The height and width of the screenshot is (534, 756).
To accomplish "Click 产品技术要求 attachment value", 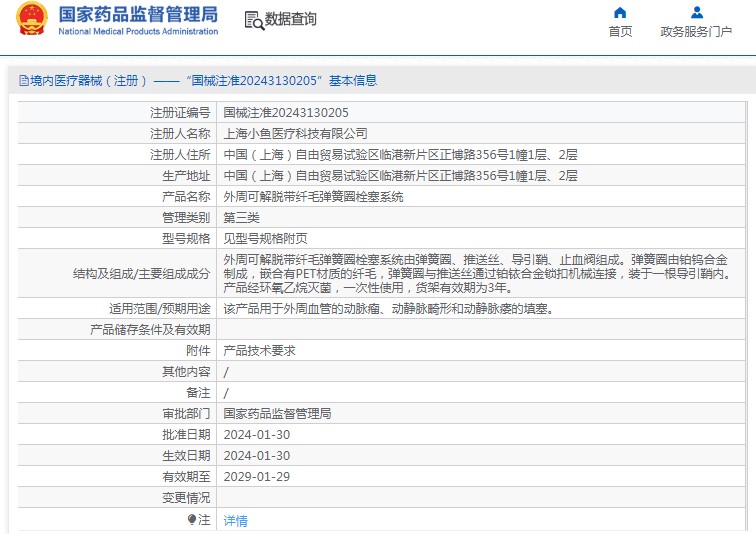I will [x=259, y=351].
